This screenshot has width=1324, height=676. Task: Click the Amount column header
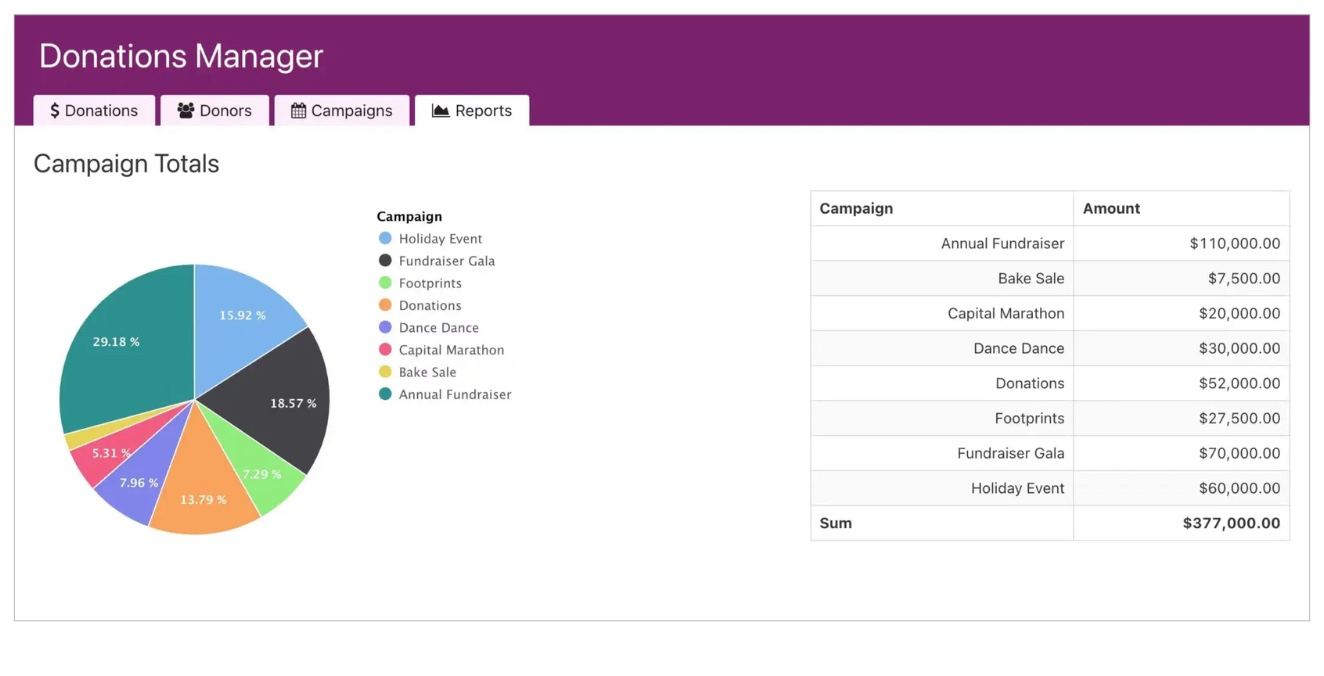click(x=1111, y=208)
